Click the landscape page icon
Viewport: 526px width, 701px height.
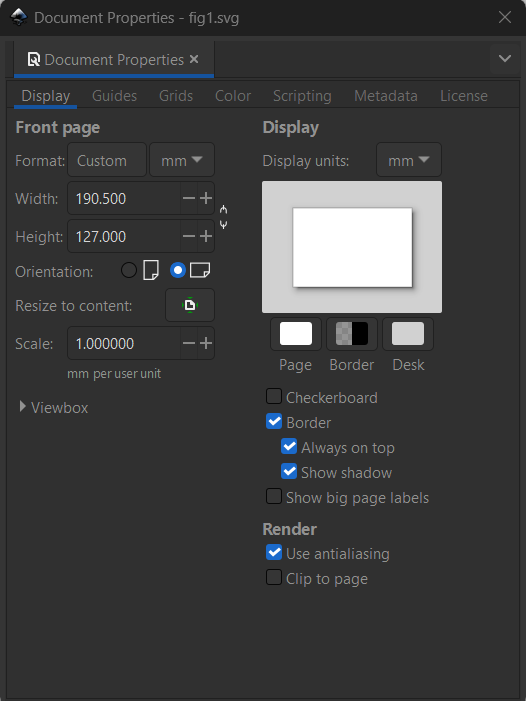(x=200, y=270)
